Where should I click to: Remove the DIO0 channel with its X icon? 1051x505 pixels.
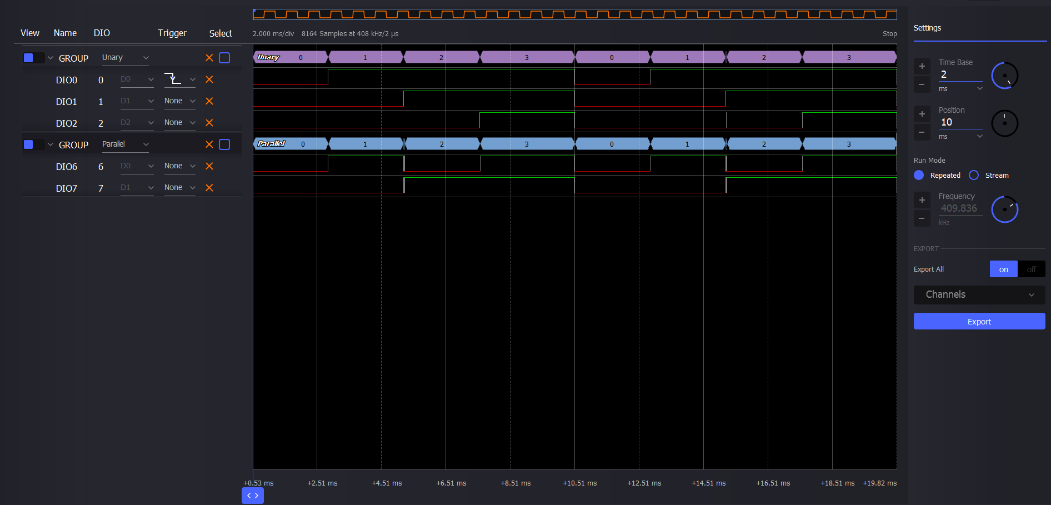[x=209, y=80]
